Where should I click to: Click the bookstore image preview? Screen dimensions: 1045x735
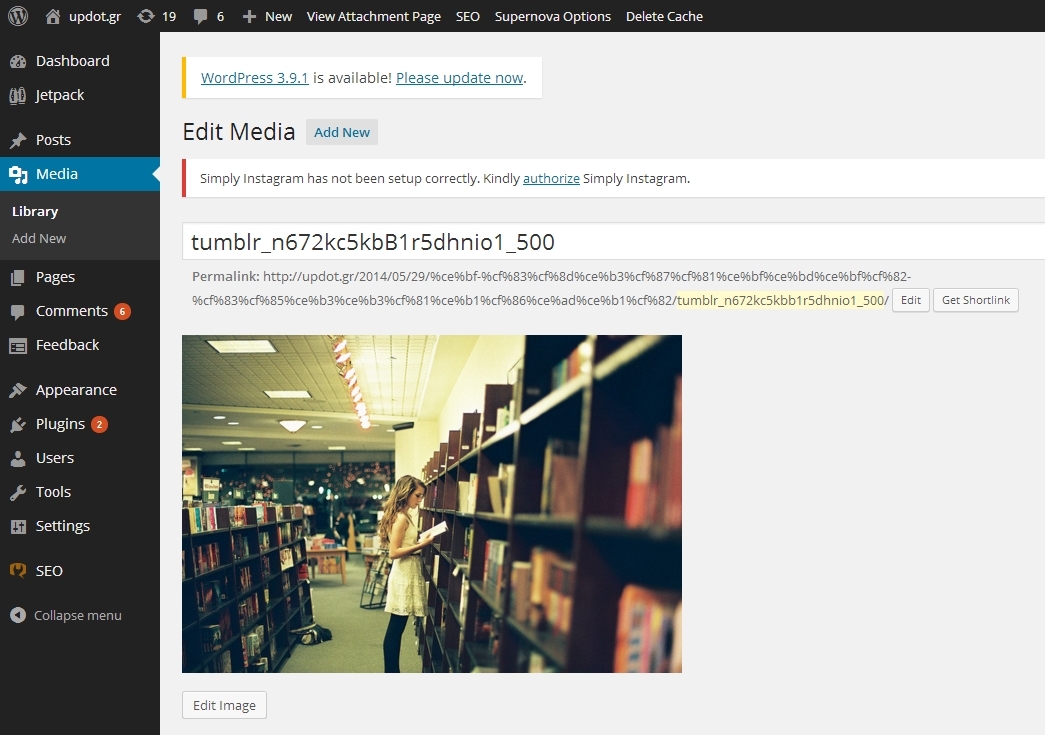431,503
